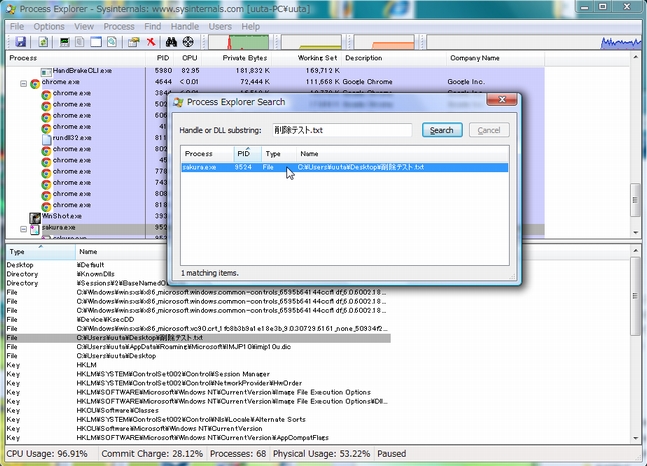
Task: Sort search results by PID column
Action: click(x=248, y=154)
